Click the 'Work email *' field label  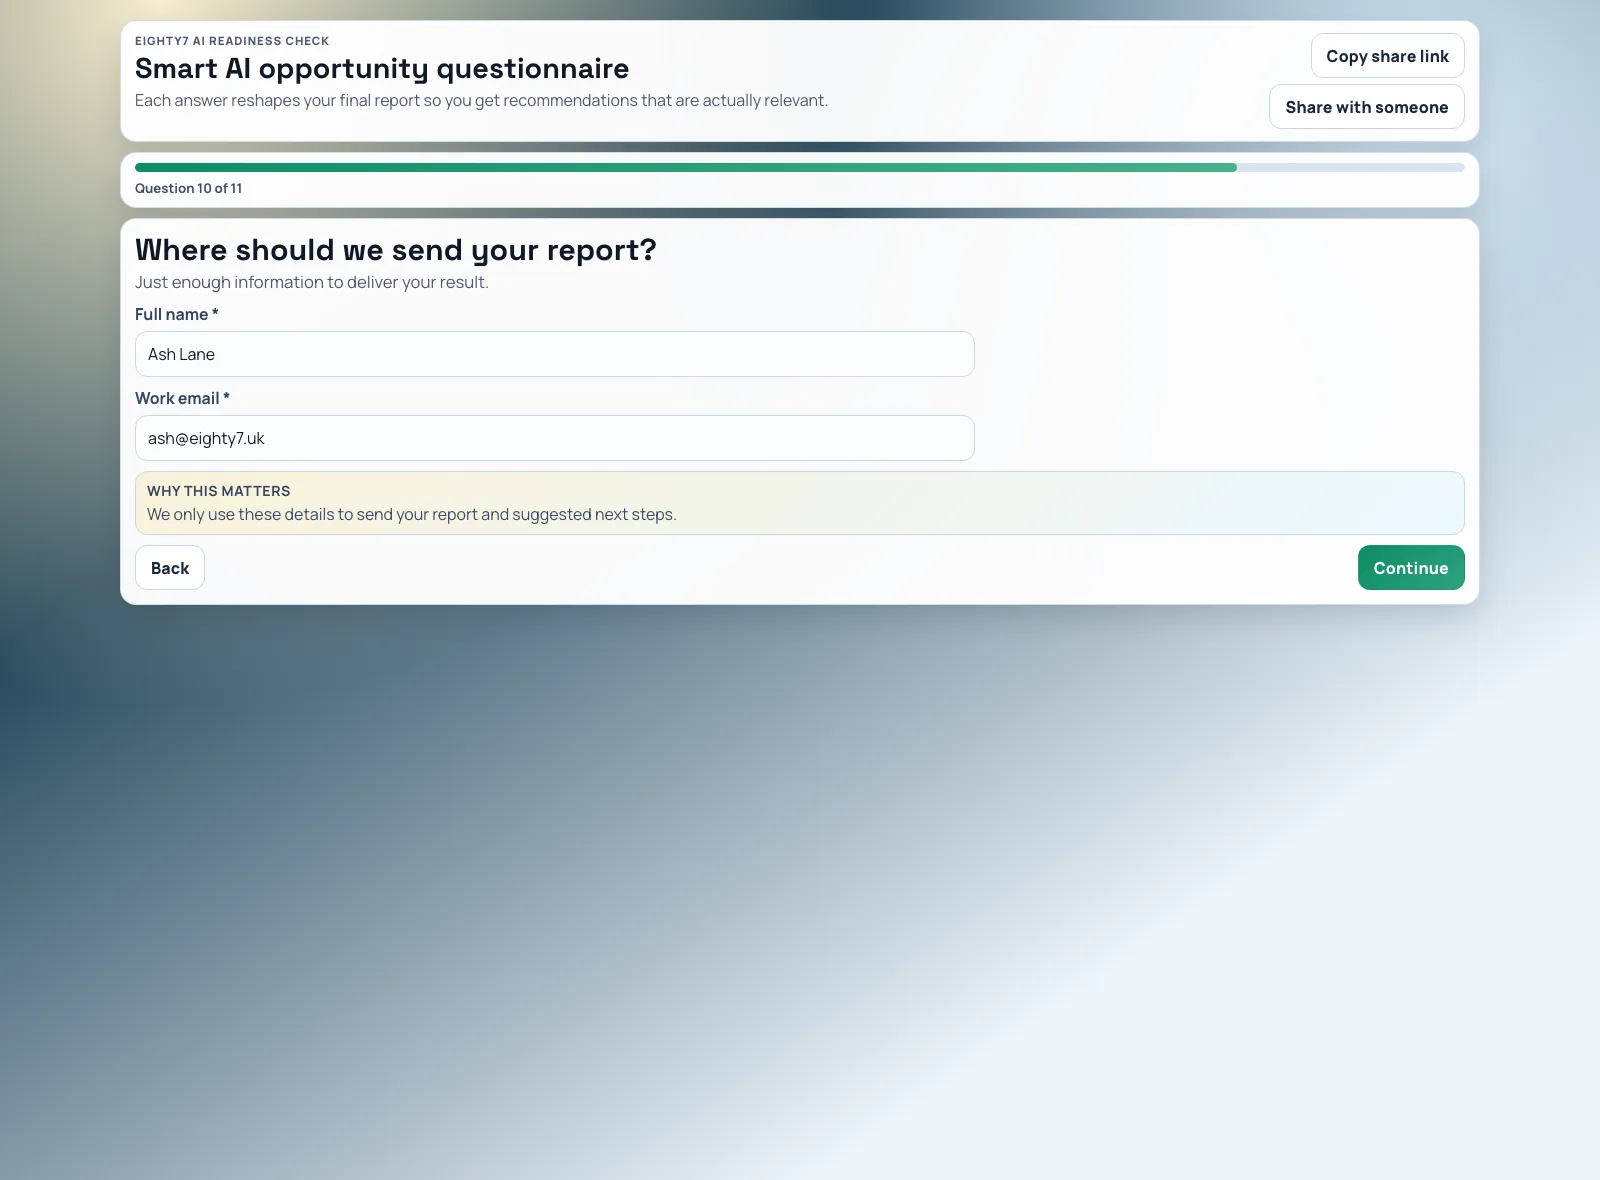click(x=182, y=398)
